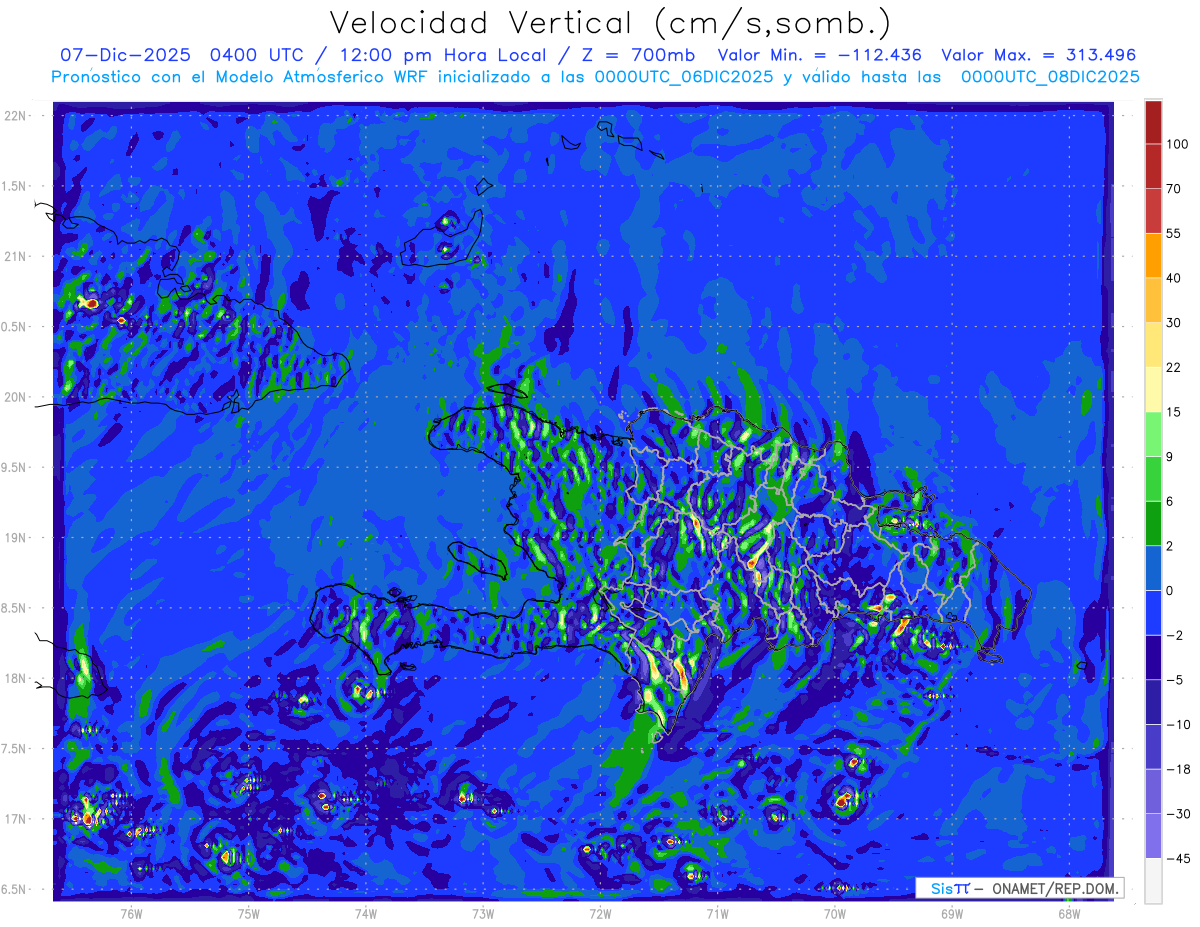Click the colorbar value label "55"

click(1173, 233)
